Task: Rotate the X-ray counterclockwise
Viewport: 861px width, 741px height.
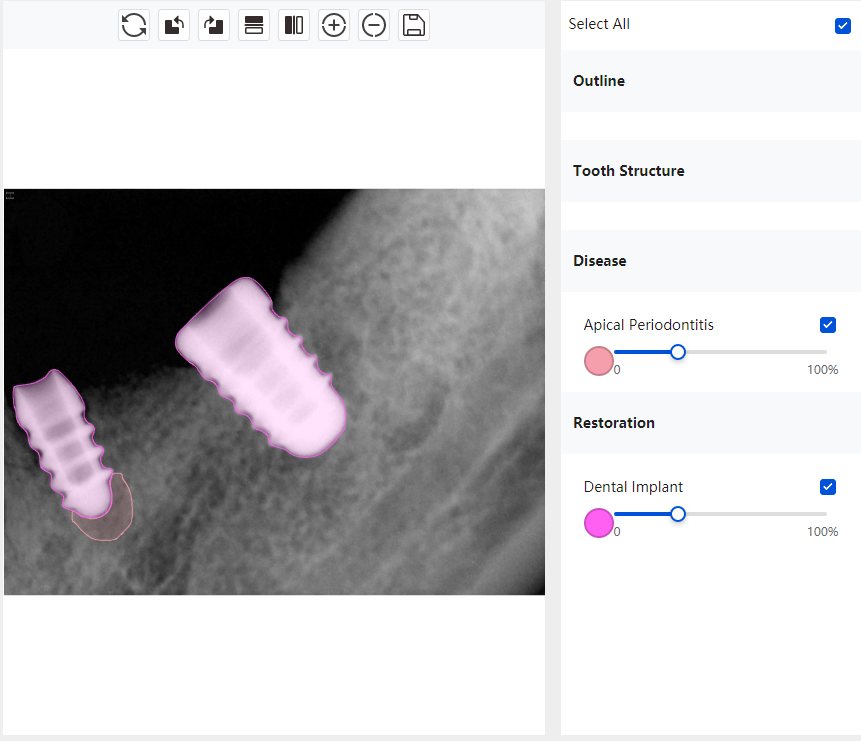Action: point(174,26)
